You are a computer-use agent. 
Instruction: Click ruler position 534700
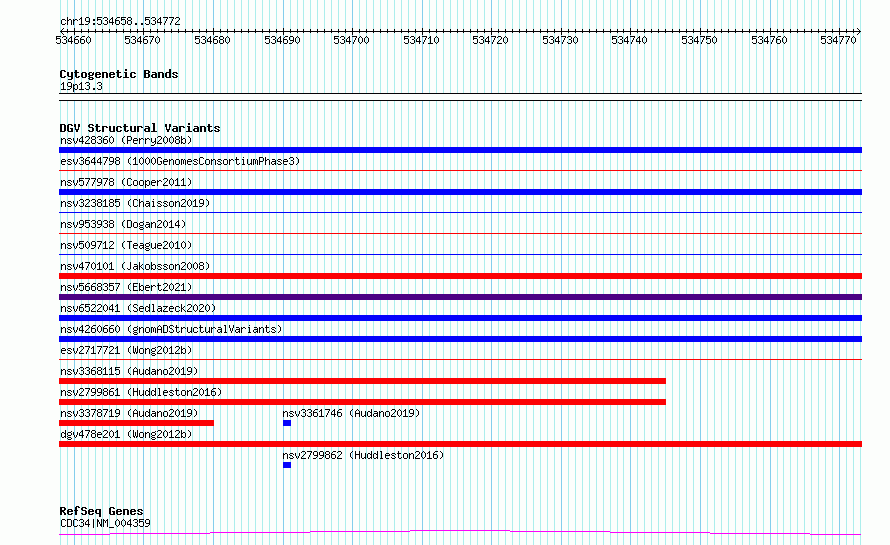[351, 40]
